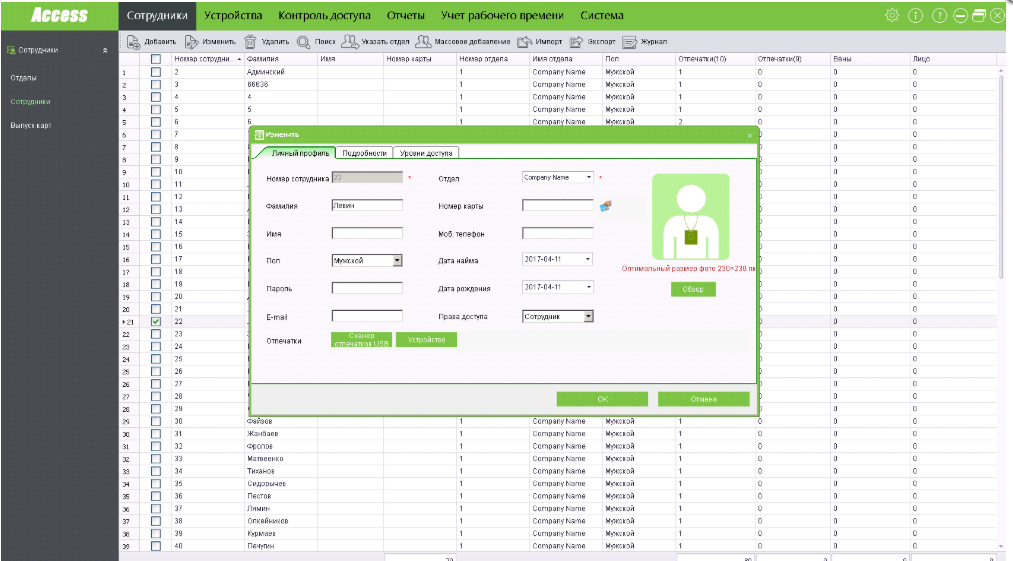Click the Импорт toolbar icon
The height and width of the screenshot is (561, 1013).
(x=525, y=42)
